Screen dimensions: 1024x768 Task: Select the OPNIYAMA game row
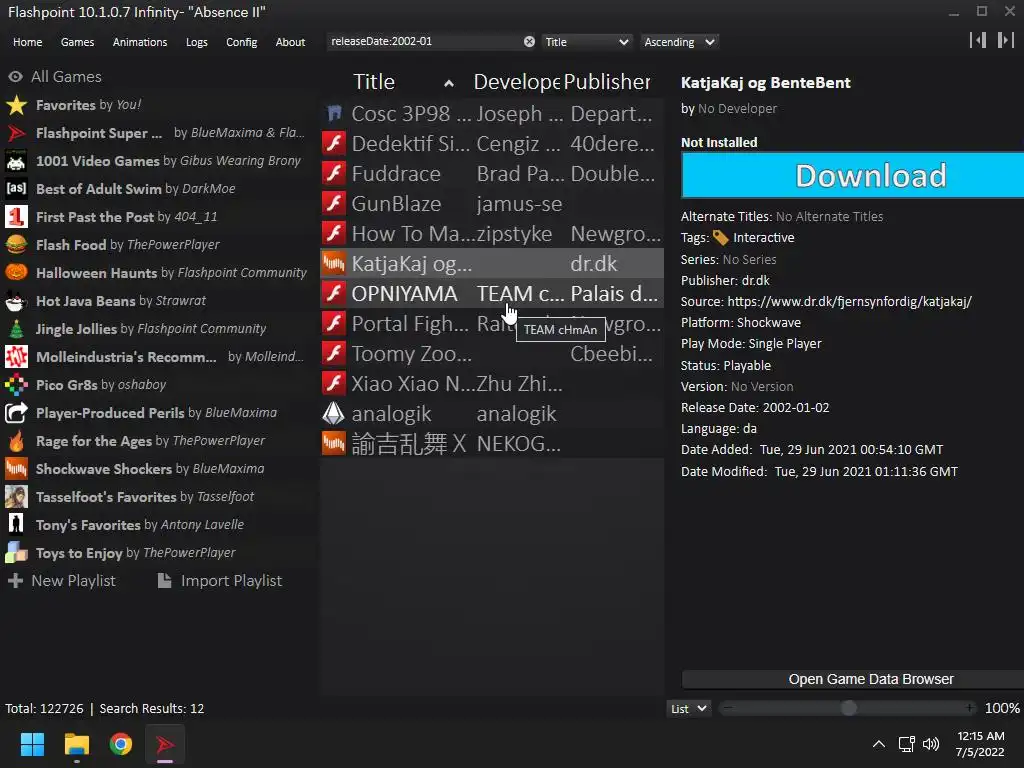coord(492,294)
